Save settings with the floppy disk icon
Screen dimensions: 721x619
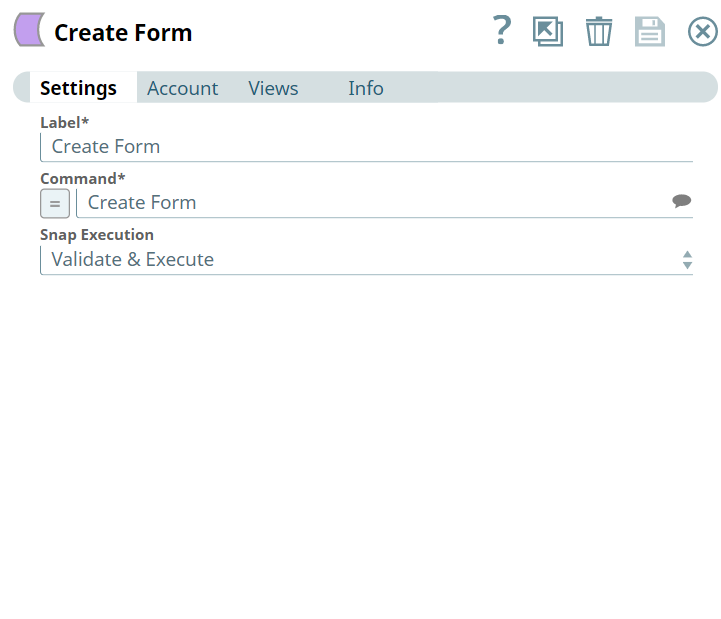pos(650,32)
